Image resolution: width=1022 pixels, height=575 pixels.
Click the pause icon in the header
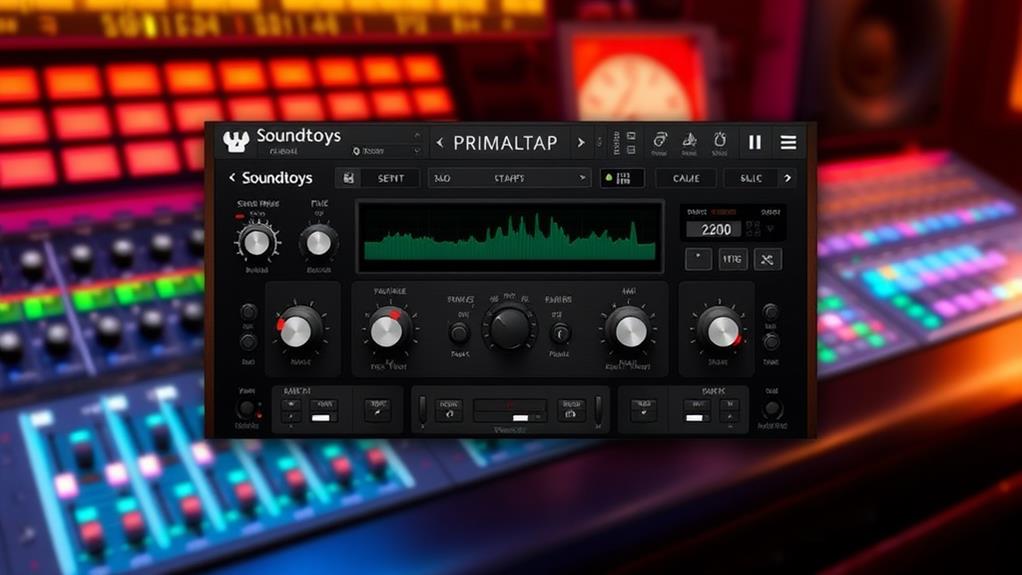(x=755, y=142)
